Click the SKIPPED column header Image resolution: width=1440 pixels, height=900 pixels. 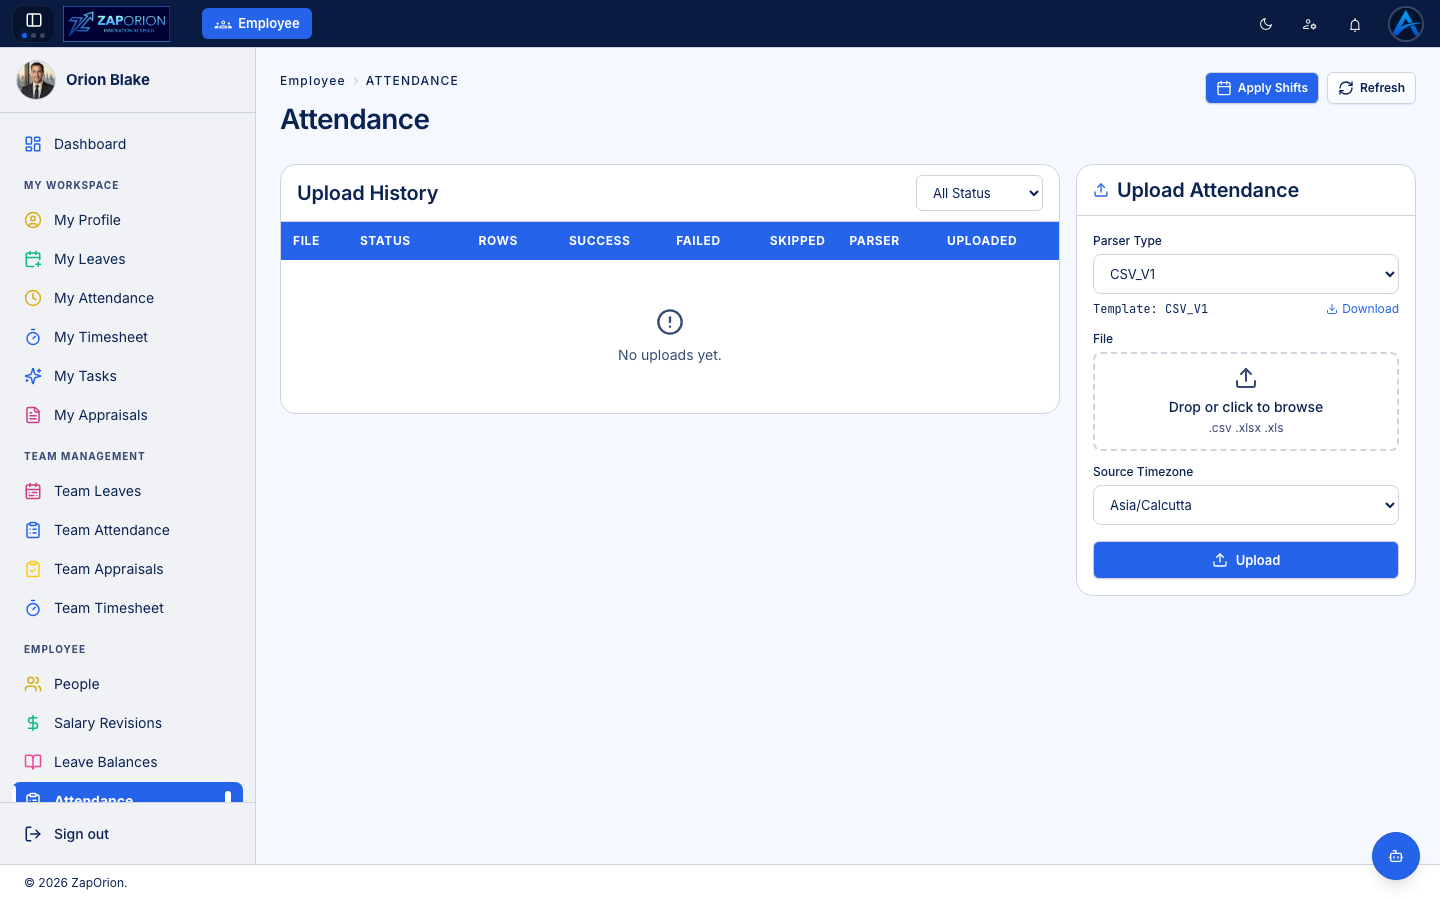(797, 241)
